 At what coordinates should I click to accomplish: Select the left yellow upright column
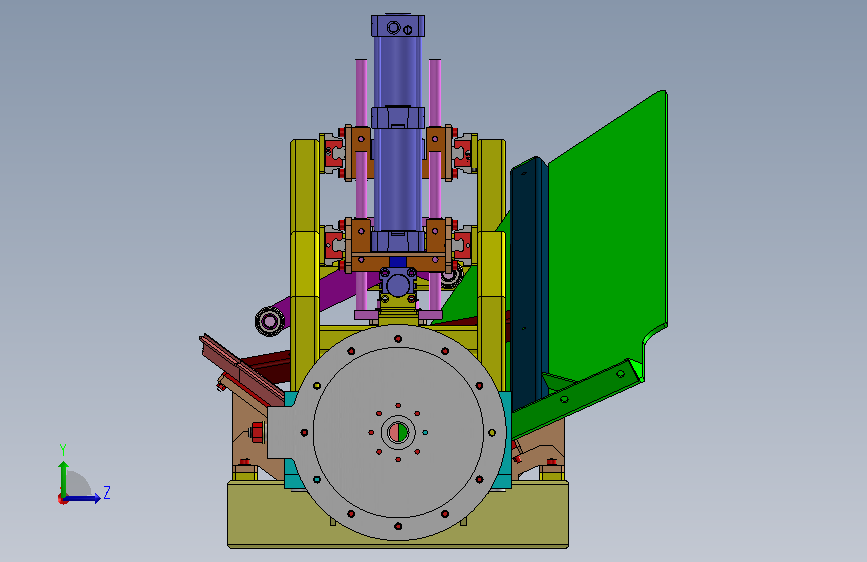point(304,266)
